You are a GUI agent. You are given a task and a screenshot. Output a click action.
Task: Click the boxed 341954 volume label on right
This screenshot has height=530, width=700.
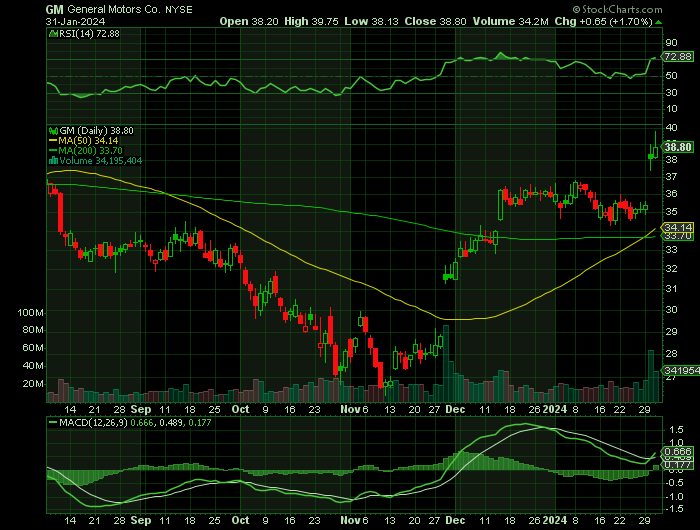(681, 371)
